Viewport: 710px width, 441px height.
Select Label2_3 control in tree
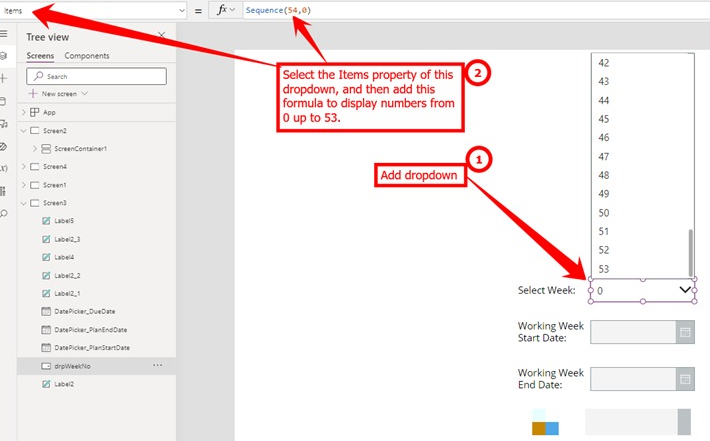(x=67, y=239)
